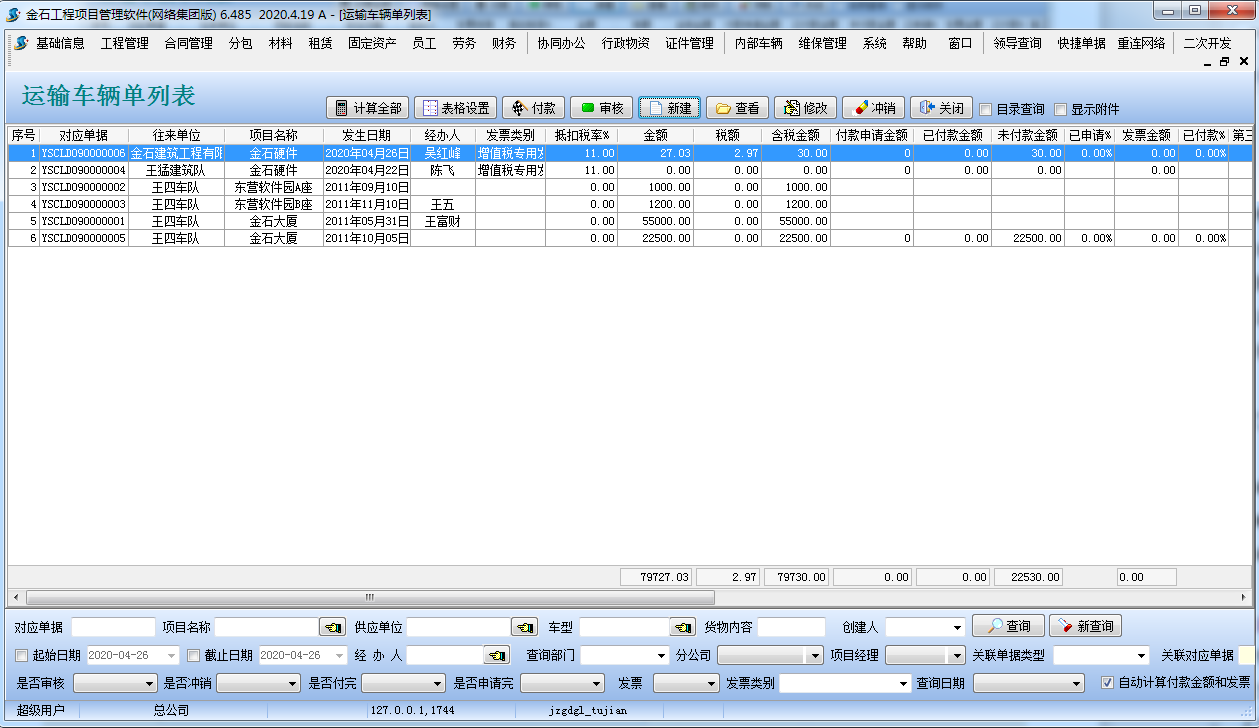Click the 查询 search button
The image size is (1259, 728).
point(1008,626)
